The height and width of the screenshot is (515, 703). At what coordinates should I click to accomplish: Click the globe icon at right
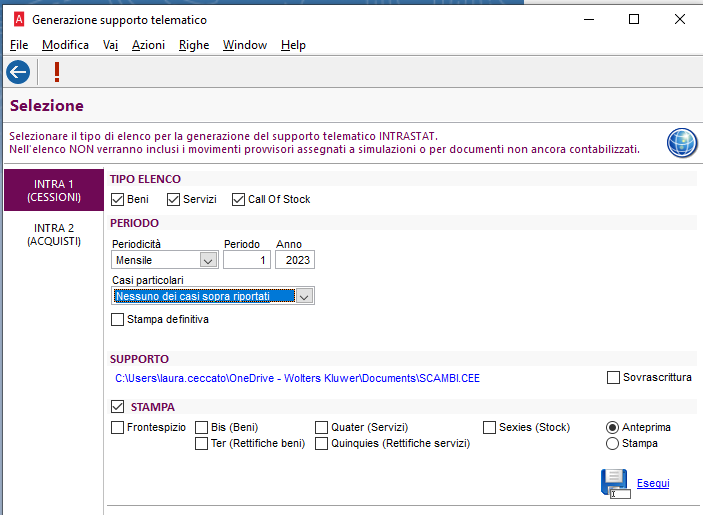pyautogui.click(x=681, y=143)
